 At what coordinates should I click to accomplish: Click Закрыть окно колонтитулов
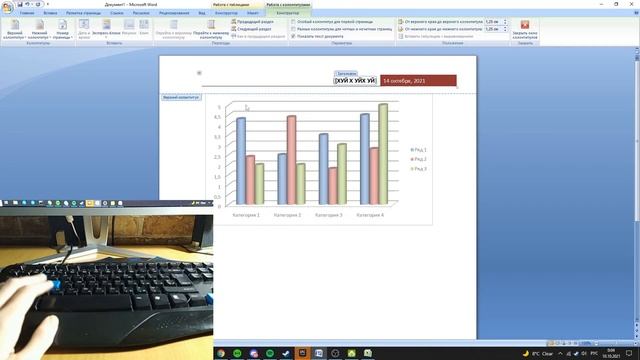click(525, 29)
